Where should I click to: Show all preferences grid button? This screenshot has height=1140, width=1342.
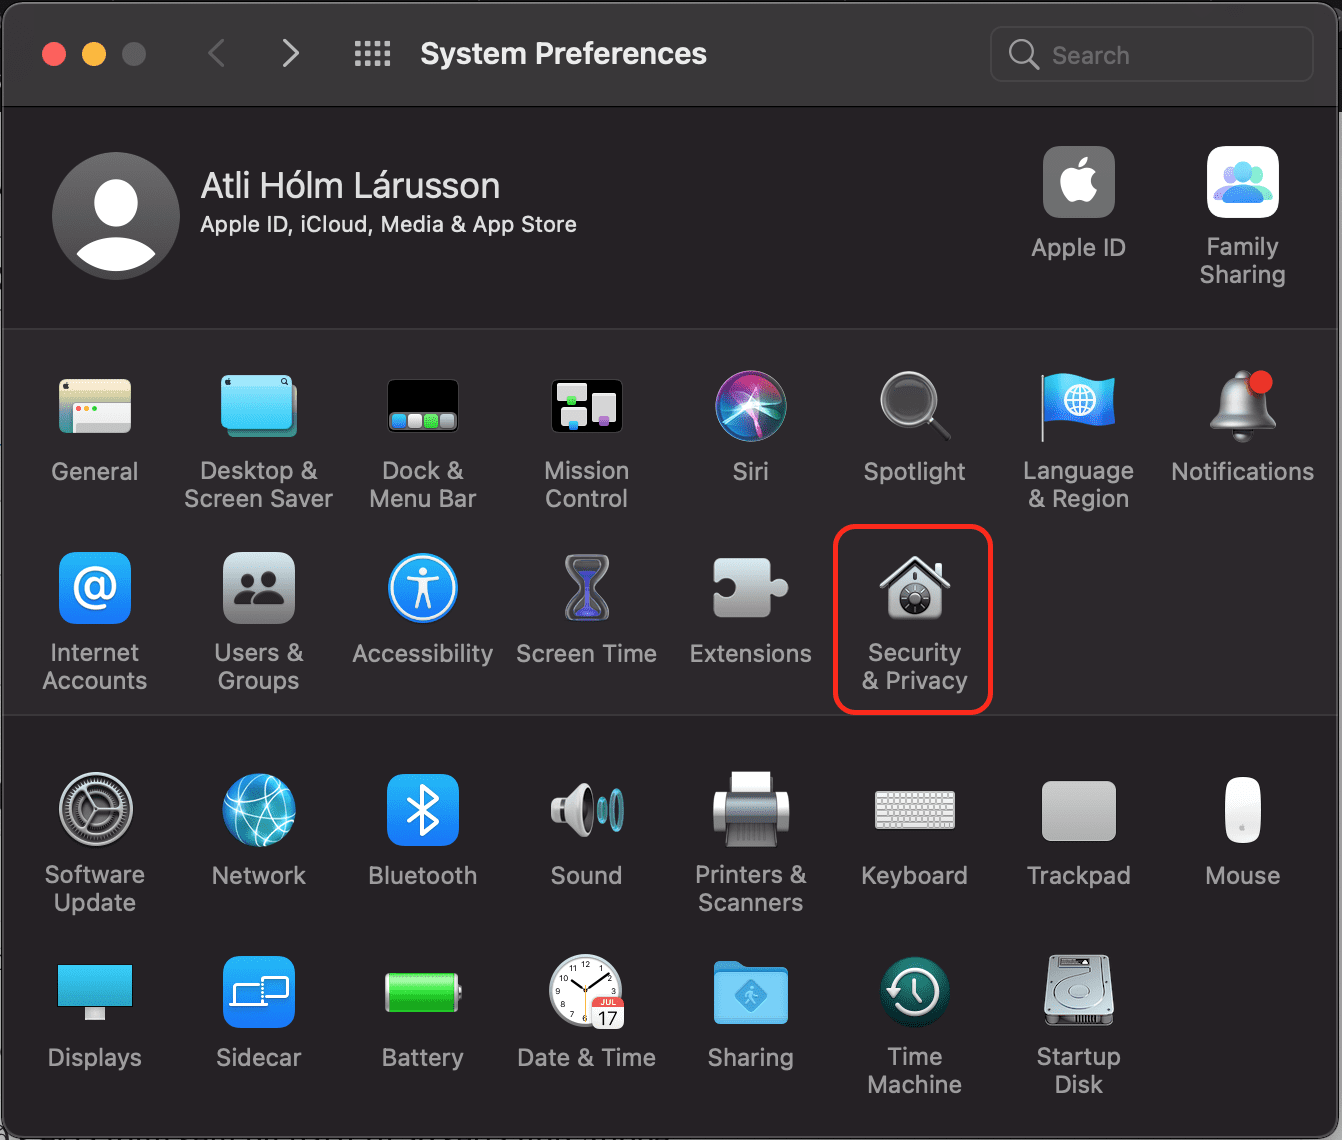click(x=372, y=54)
